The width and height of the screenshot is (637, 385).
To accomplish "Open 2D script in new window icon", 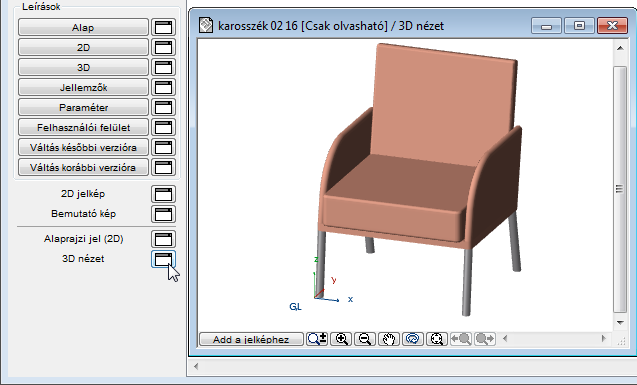I will pos(164,47).
